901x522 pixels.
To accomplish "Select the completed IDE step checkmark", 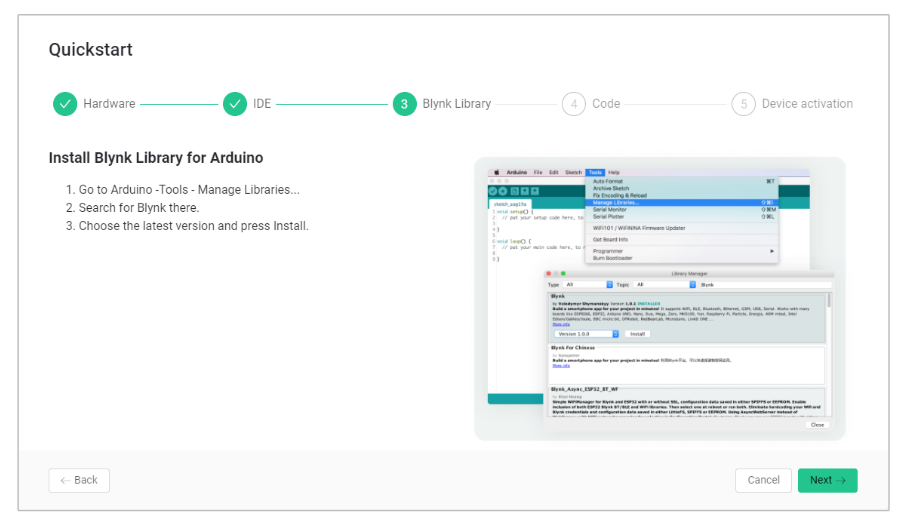I will 235,104.
